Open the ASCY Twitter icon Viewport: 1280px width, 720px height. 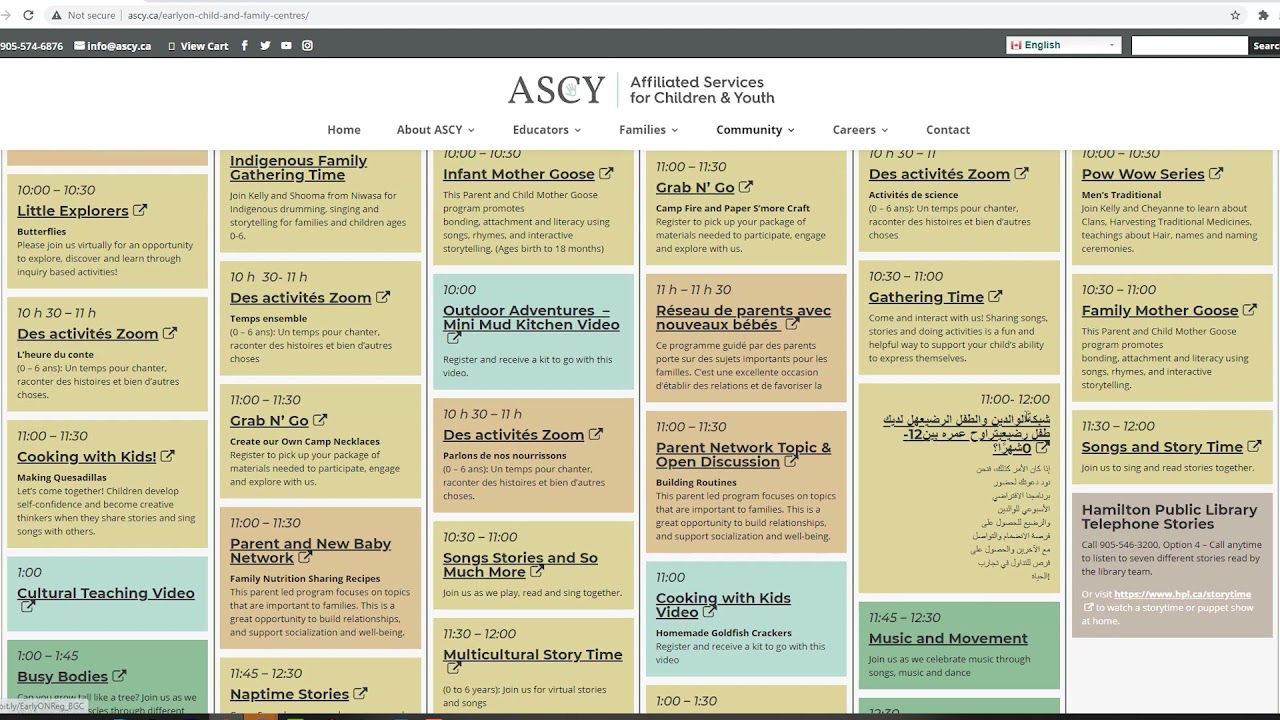coord(265,45)
